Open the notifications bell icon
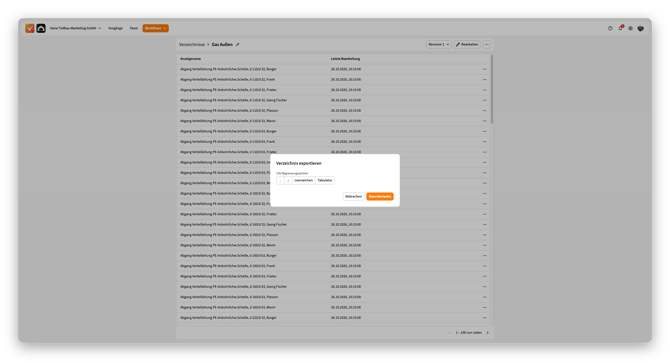 pyautogui.click(x=620, y=28)
